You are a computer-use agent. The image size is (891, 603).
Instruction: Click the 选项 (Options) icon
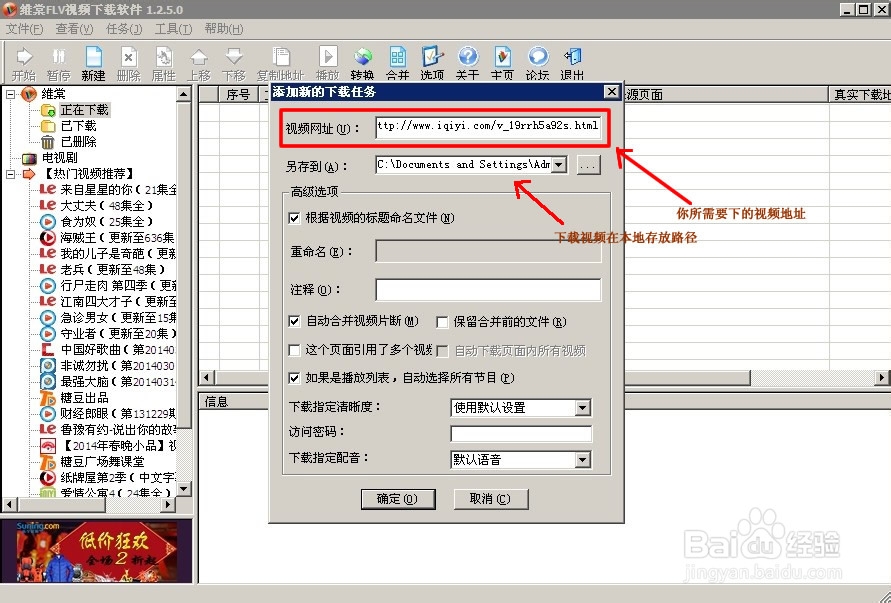(432, 62)
